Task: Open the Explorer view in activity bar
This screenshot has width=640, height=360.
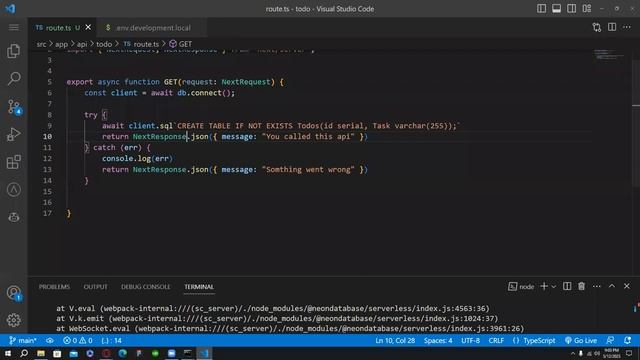Action: coord(13,51)
